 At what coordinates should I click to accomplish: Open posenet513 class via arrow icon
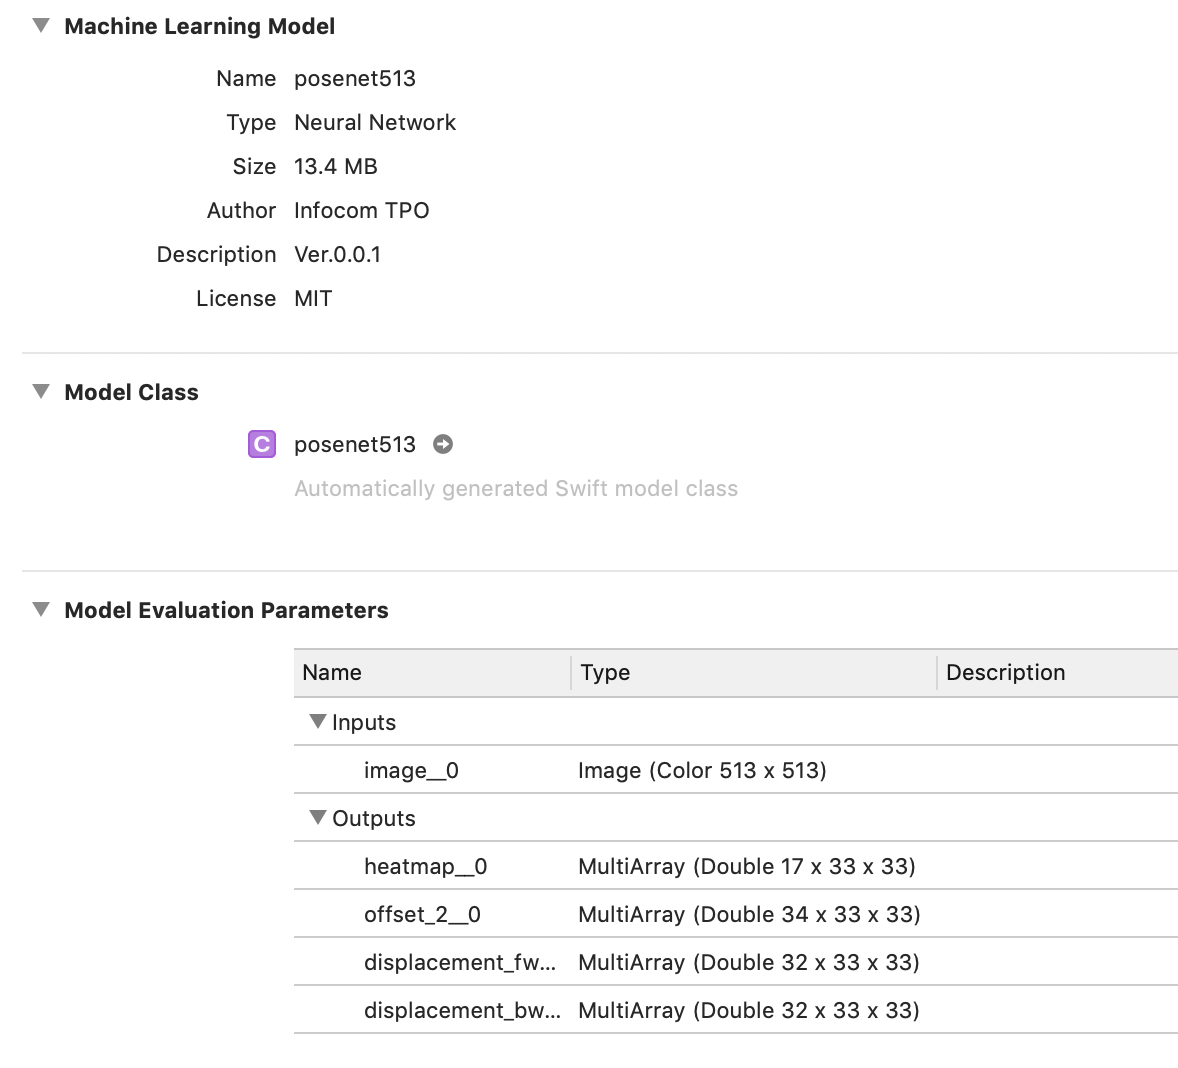pyautogui.click(x=443, y=444)
